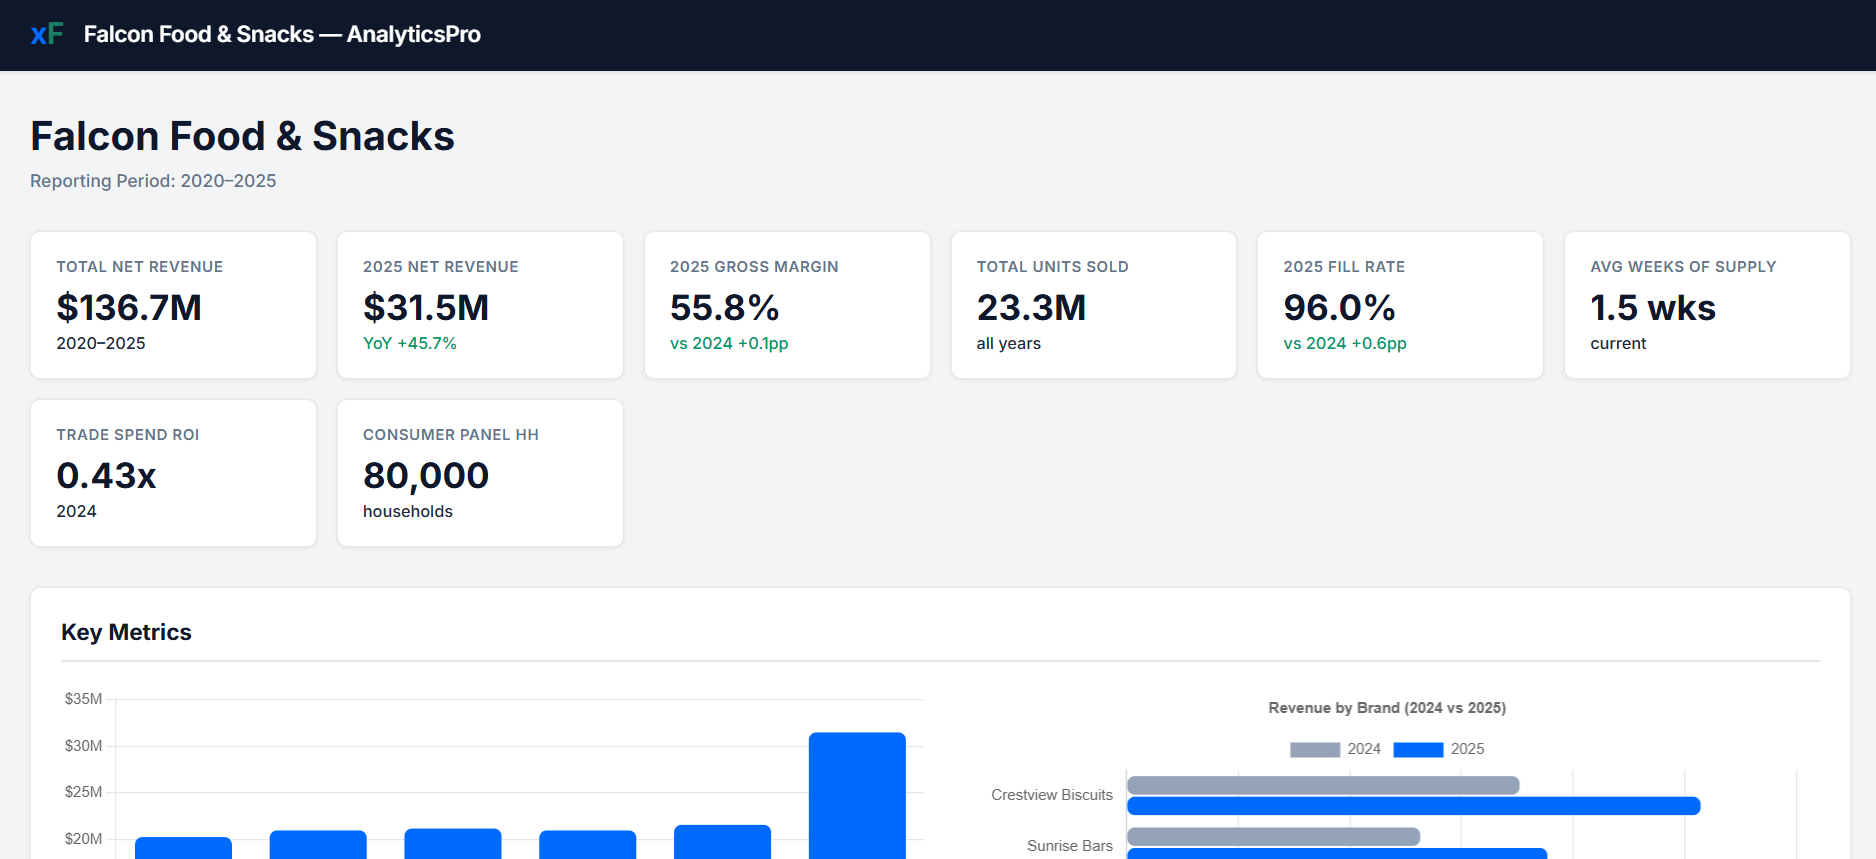The width and height of the screenshot is (1876, 859).
Task: Click the Key Metrics section heading
Action: (x=126, y=632)
